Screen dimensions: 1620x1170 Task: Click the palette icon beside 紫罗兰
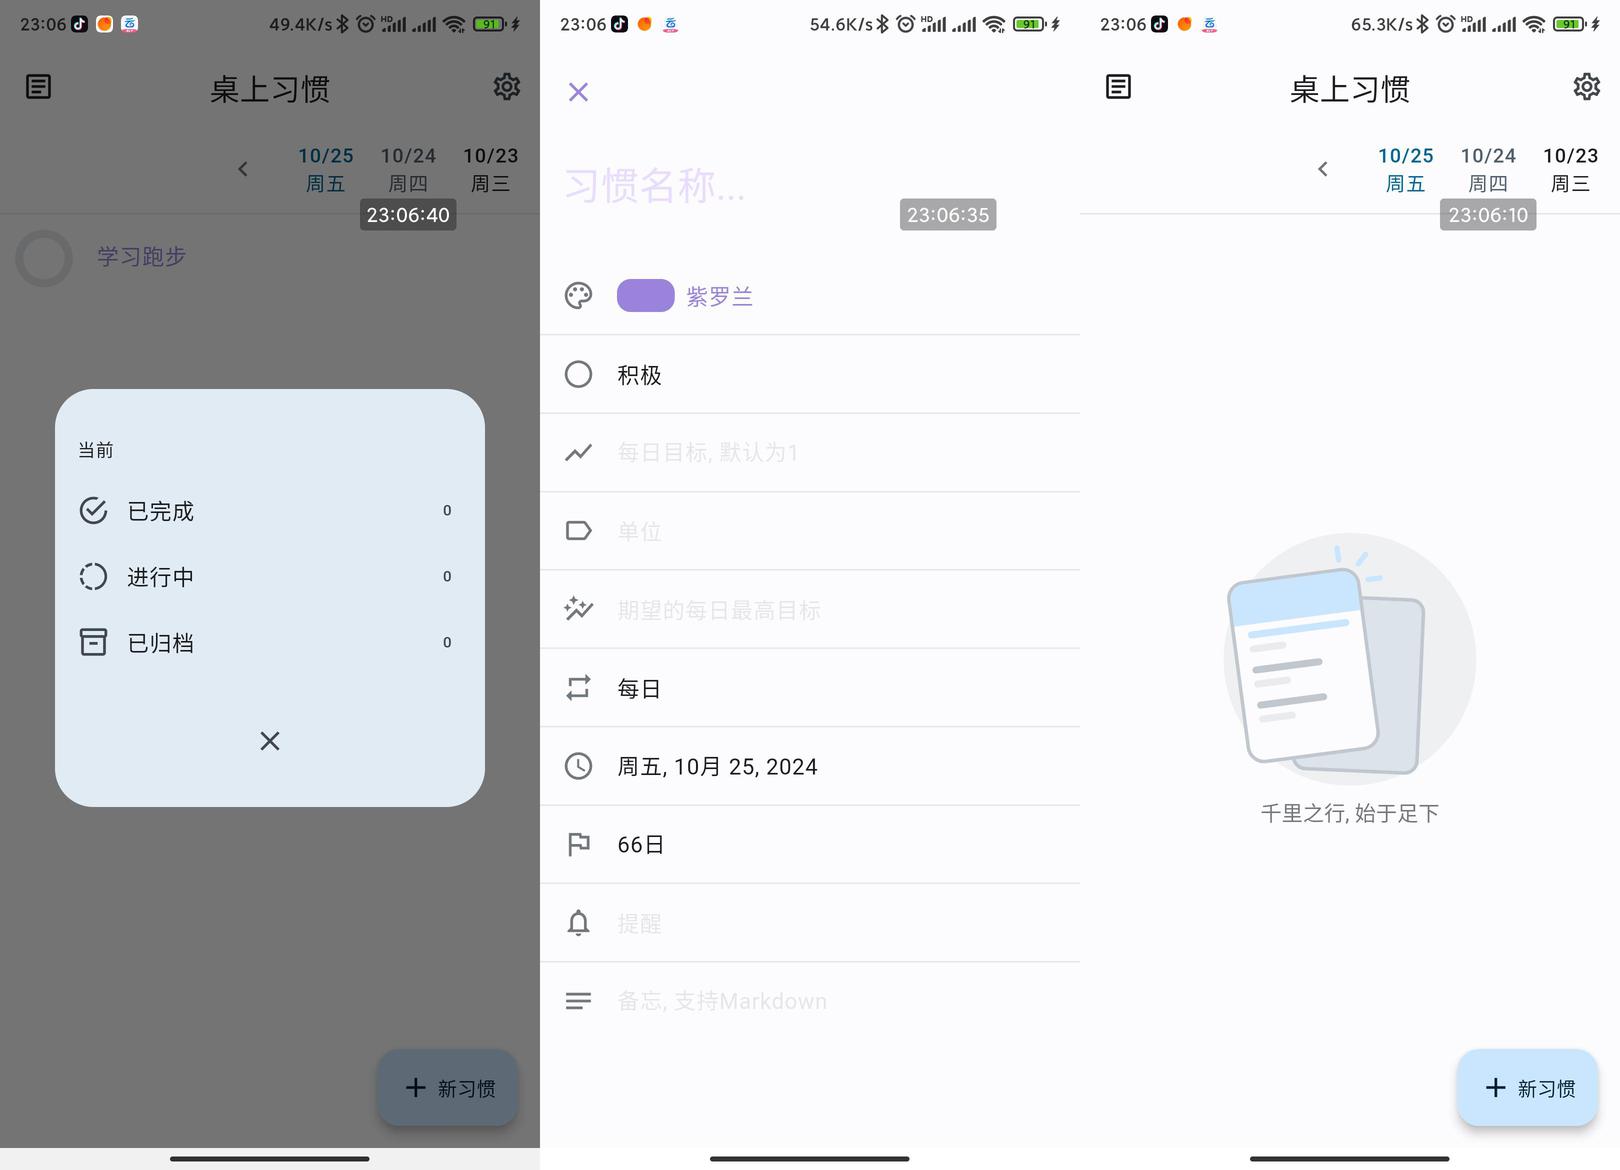[x=578, y=296]
